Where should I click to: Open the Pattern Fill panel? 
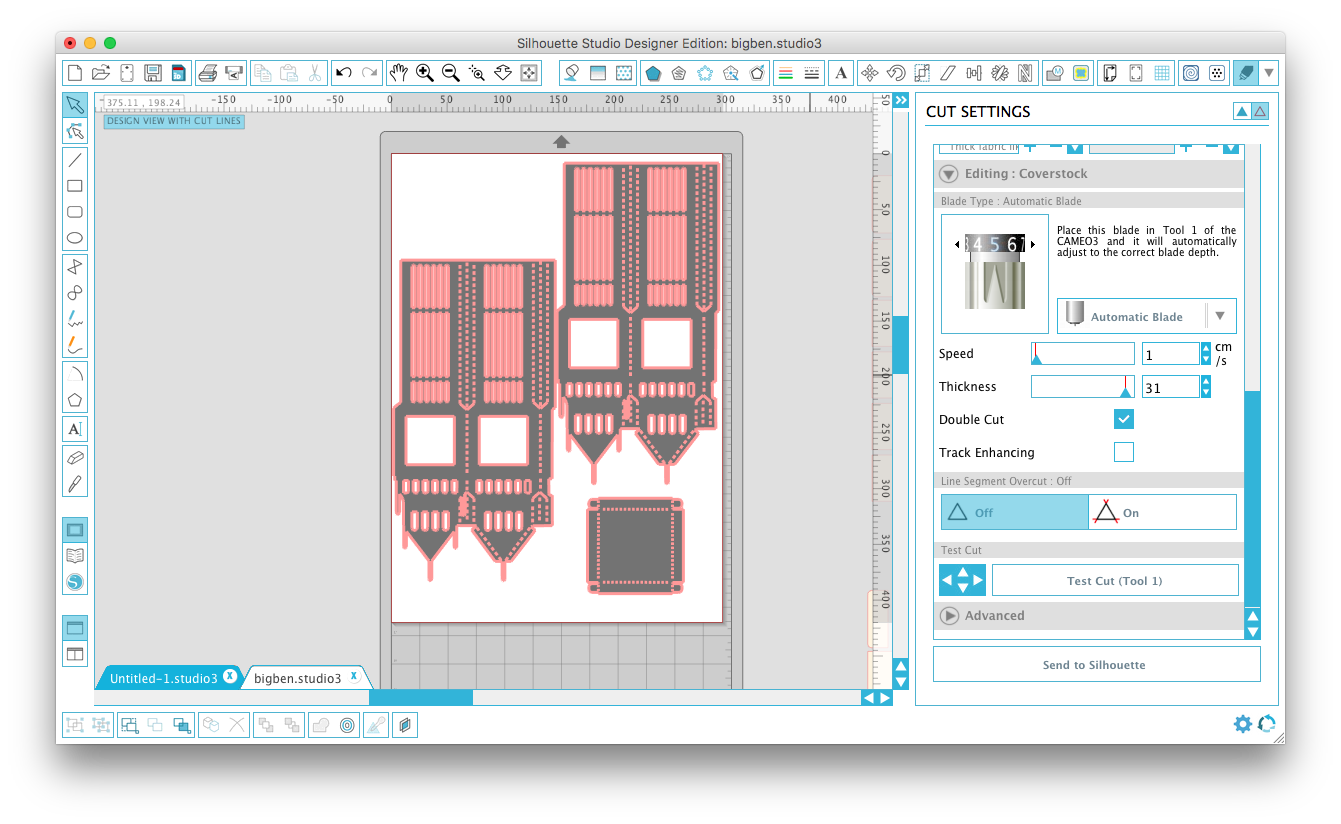(624, 73)
